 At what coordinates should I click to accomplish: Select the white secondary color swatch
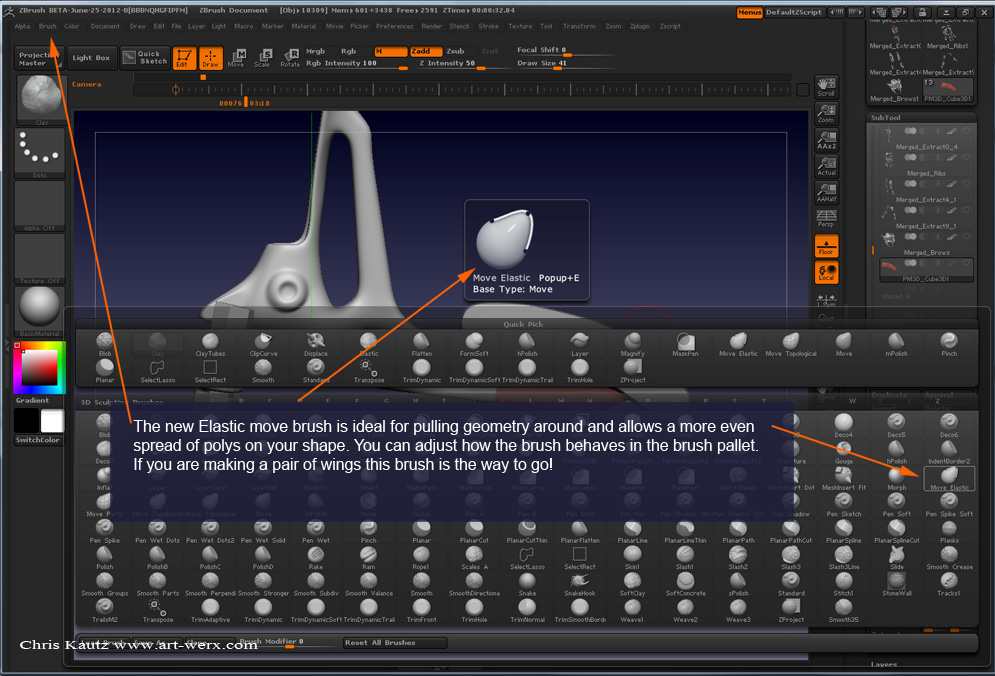coord(52,420)
